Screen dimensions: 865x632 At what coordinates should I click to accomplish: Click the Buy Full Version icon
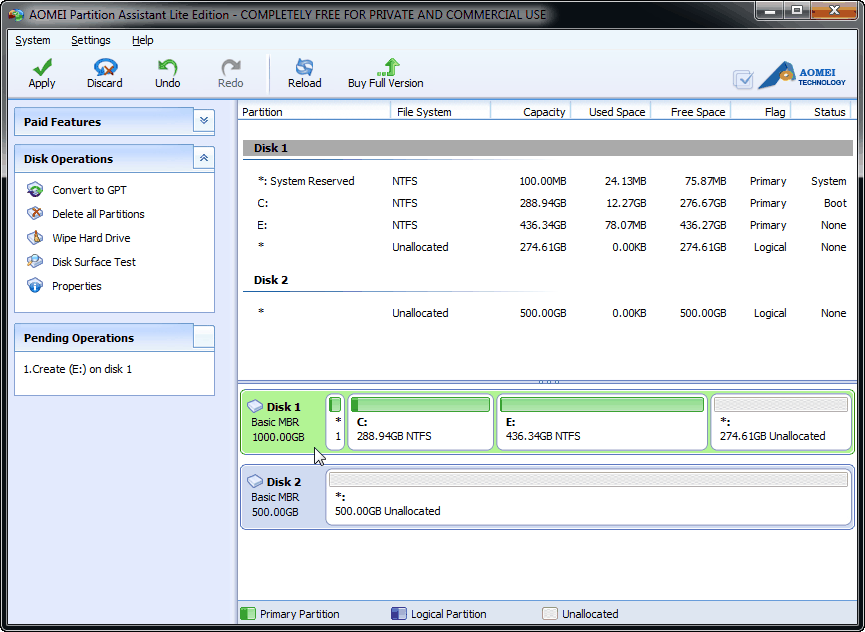pos(388,67)
